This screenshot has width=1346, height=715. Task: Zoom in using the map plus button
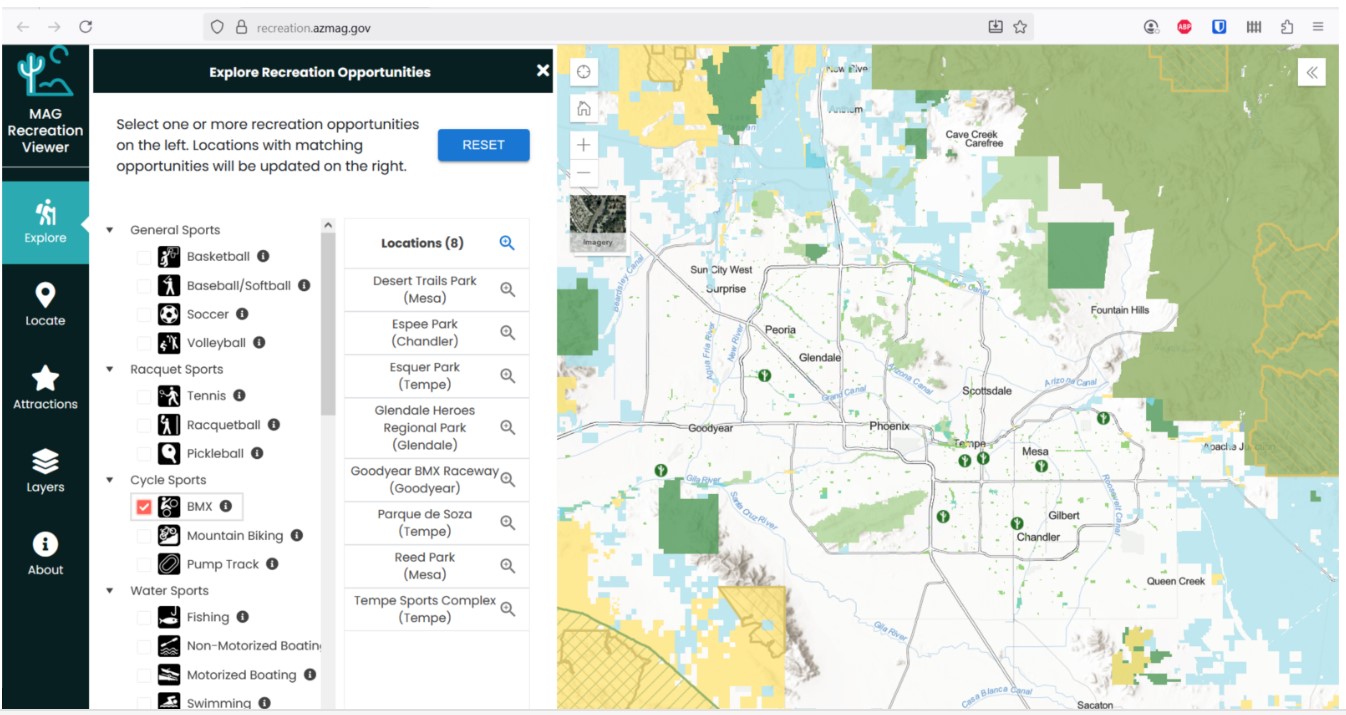[584, 145]
